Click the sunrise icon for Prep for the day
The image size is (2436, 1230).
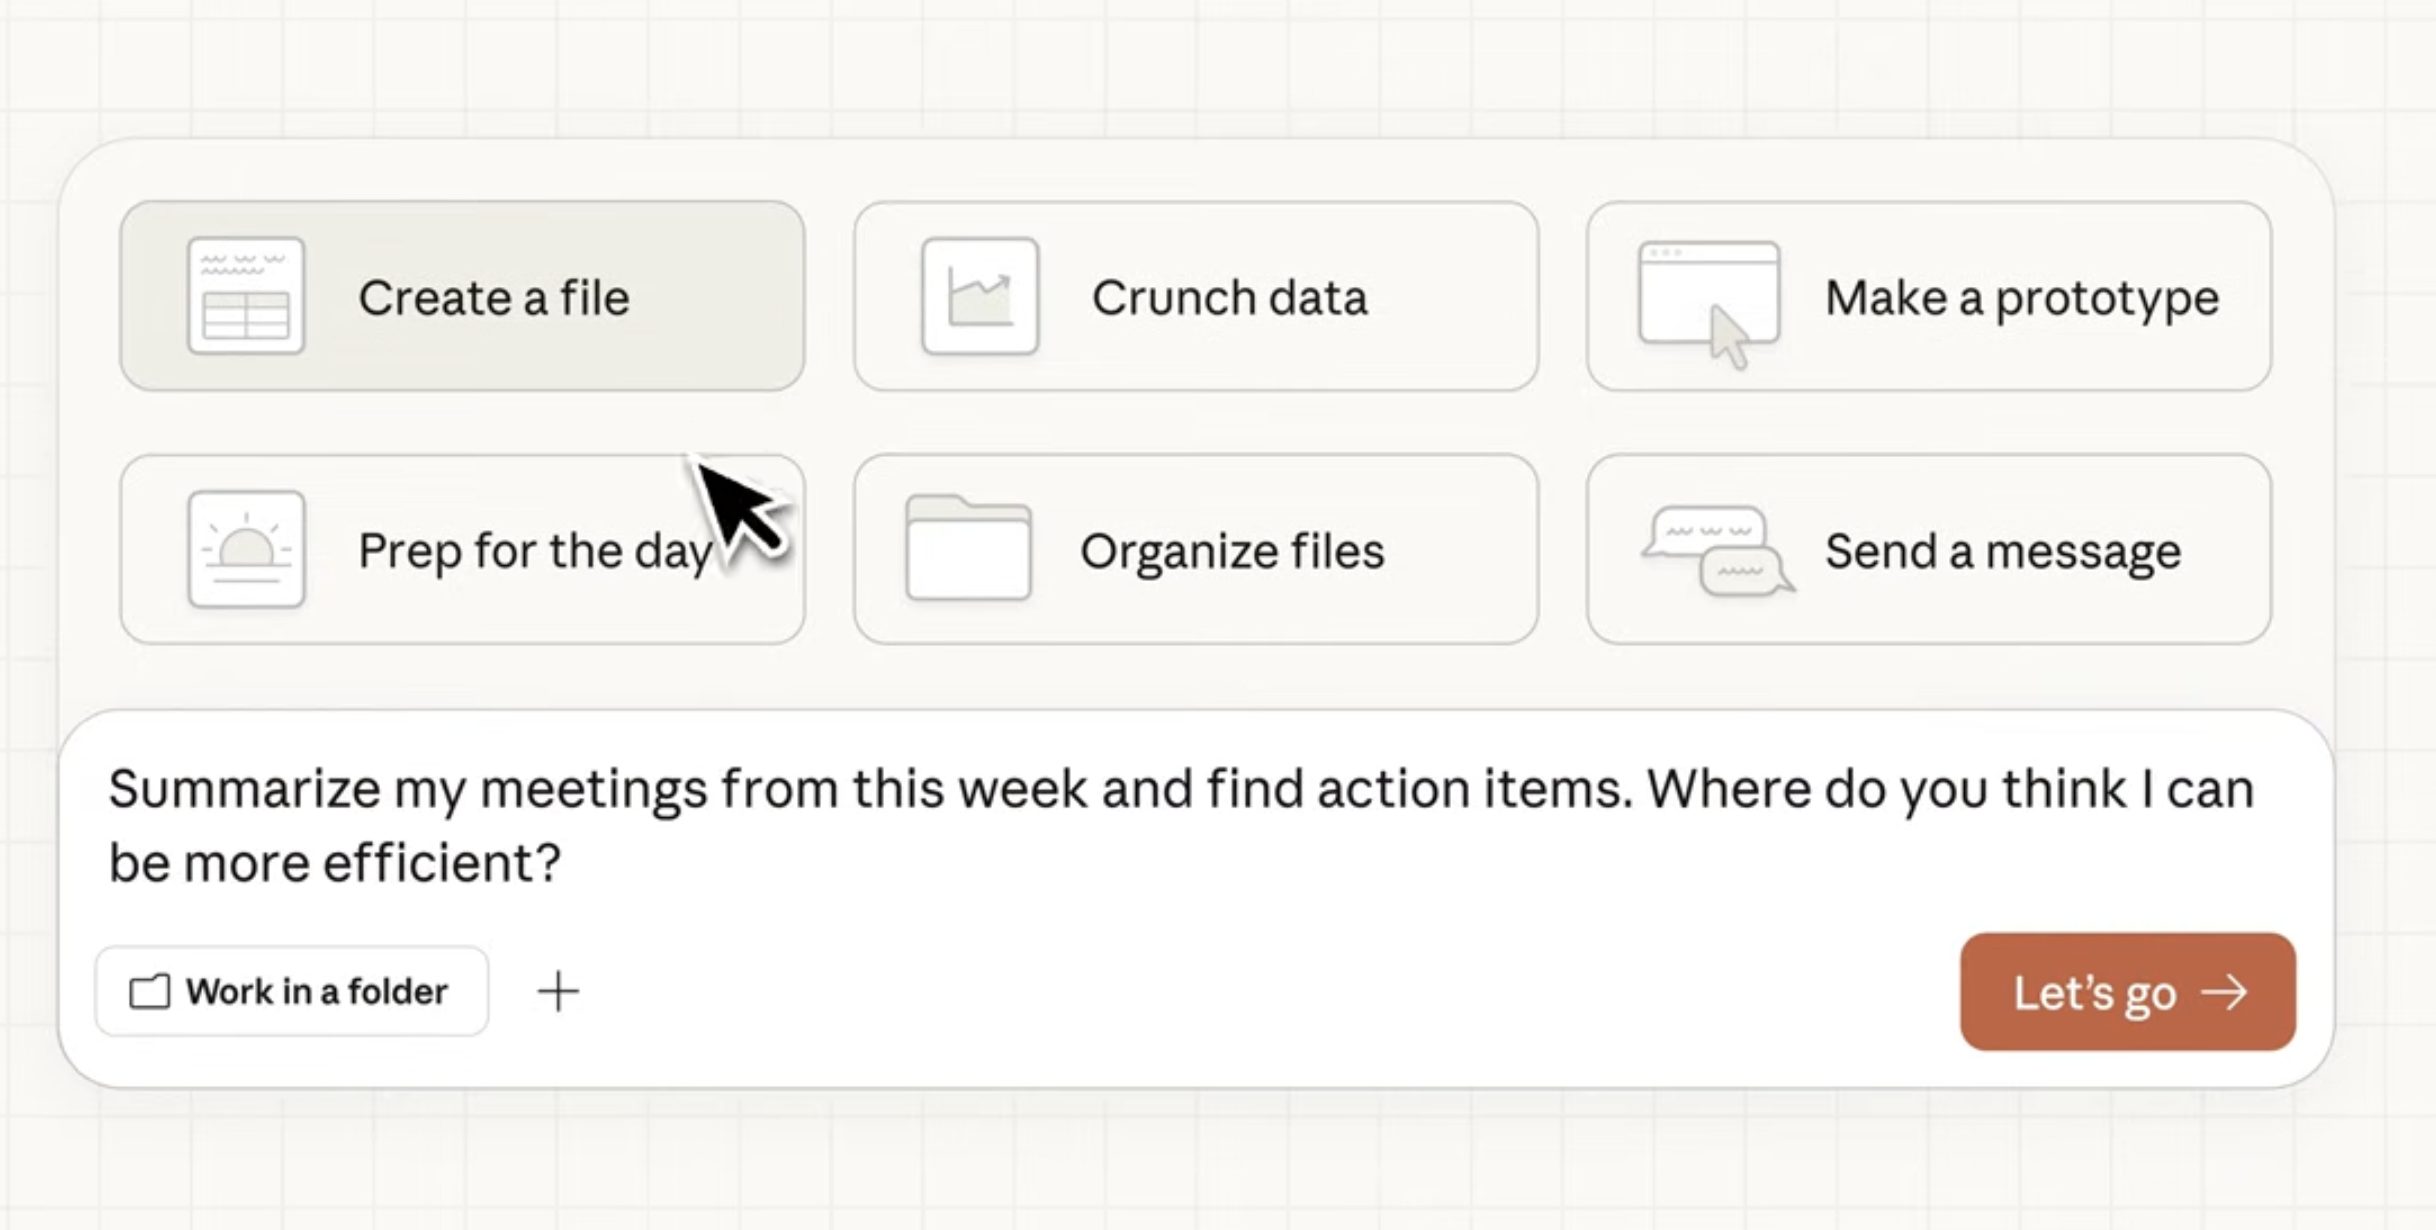click(246, 549)
